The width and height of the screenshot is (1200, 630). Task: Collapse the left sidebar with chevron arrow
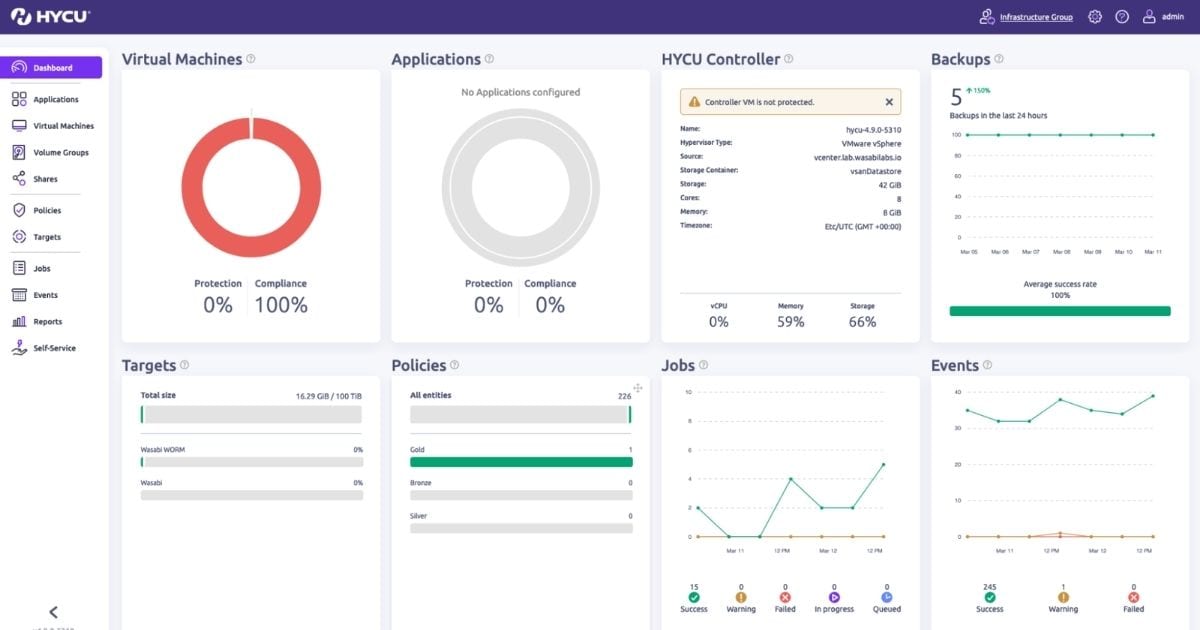pos(54,612)
